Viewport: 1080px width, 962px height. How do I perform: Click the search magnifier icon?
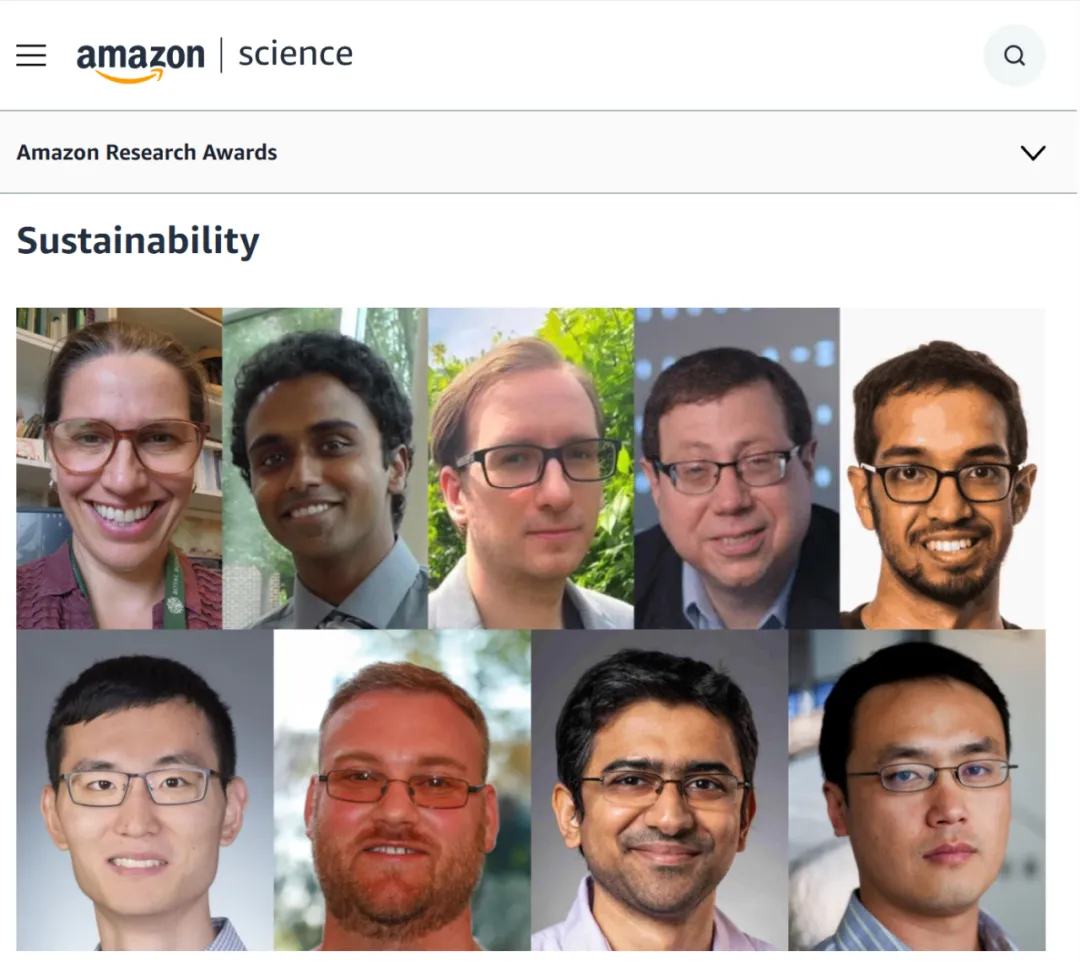[x=1014, y=55]
